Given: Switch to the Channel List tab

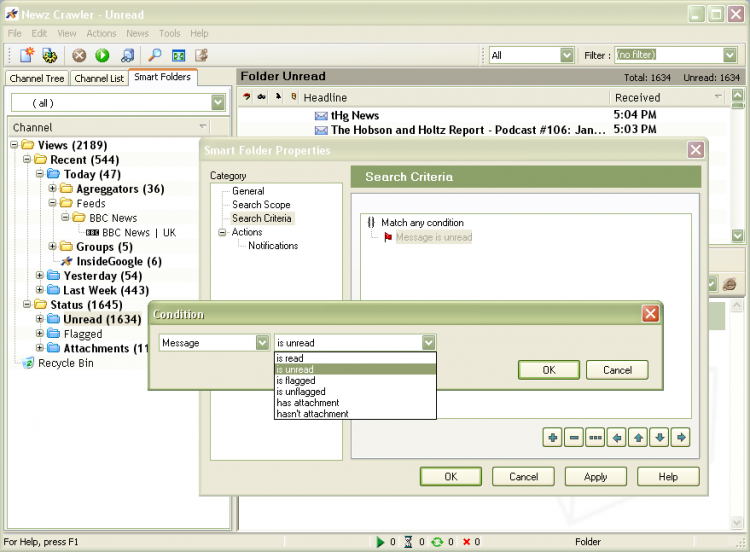Looking at the screenshot, I should tap(99, 78).
